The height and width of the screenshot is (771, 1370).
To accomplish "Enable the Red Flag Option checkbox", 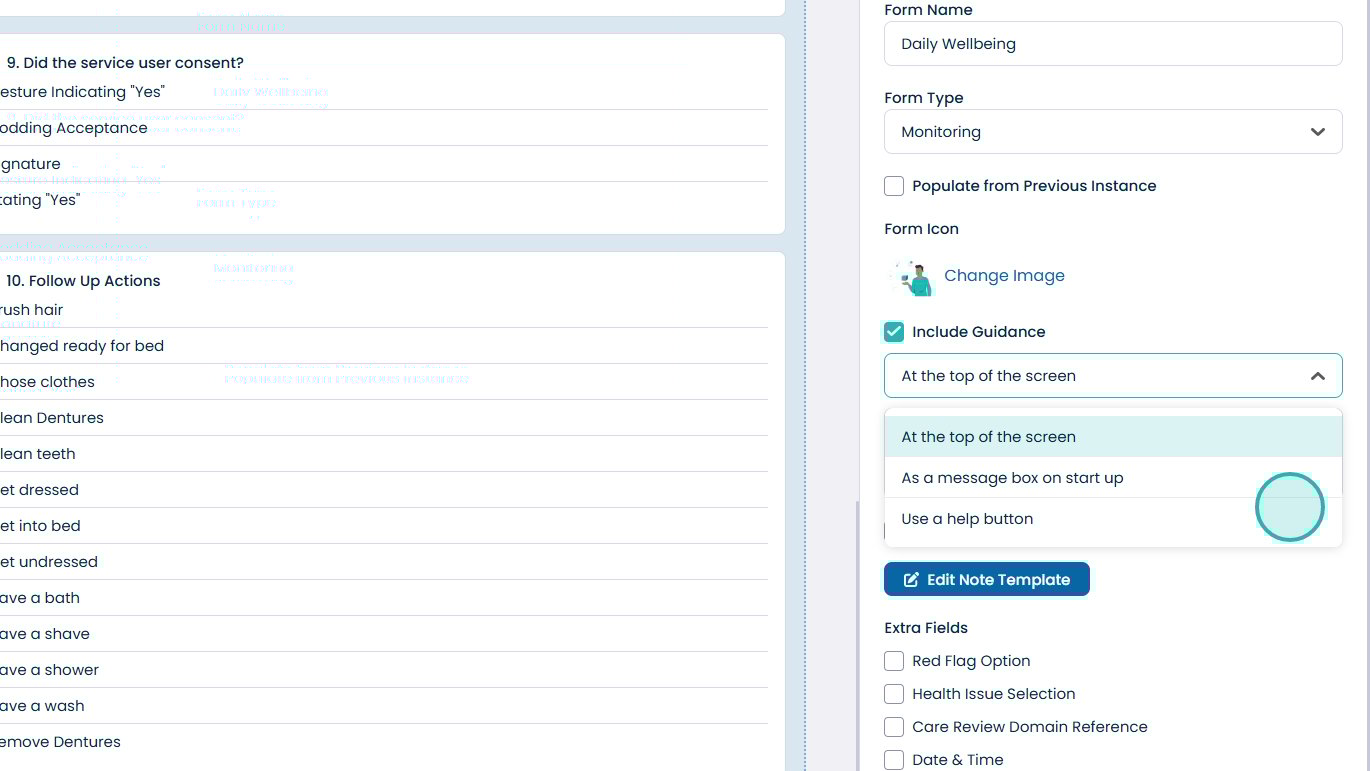I will (894, 661).
